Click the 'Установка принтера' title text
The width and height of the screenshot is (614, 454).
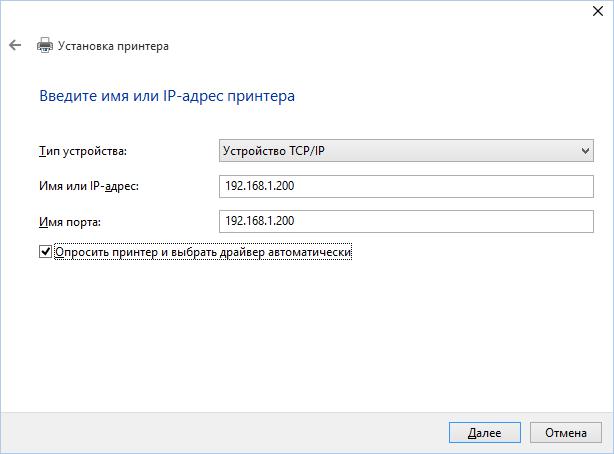tap(113, 46)
